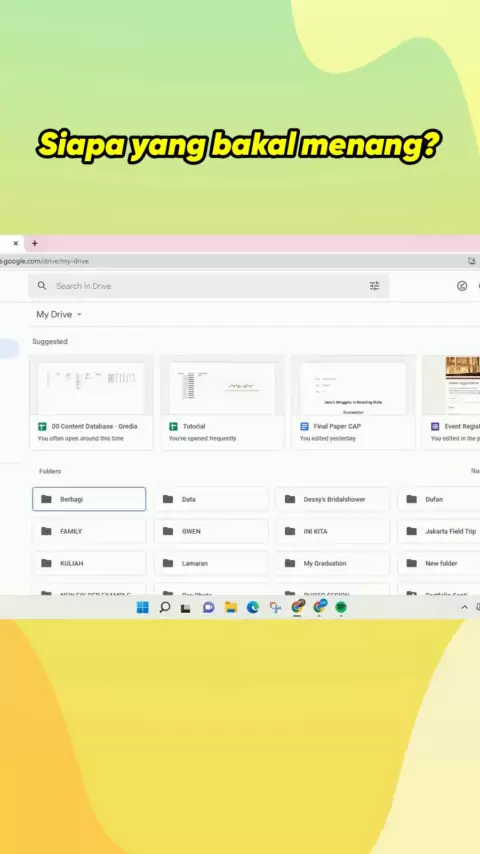480x854 pixels.
Task: Click the search magnifier icon in Drive
Action: pyautogui.click(x=42, y=286)
